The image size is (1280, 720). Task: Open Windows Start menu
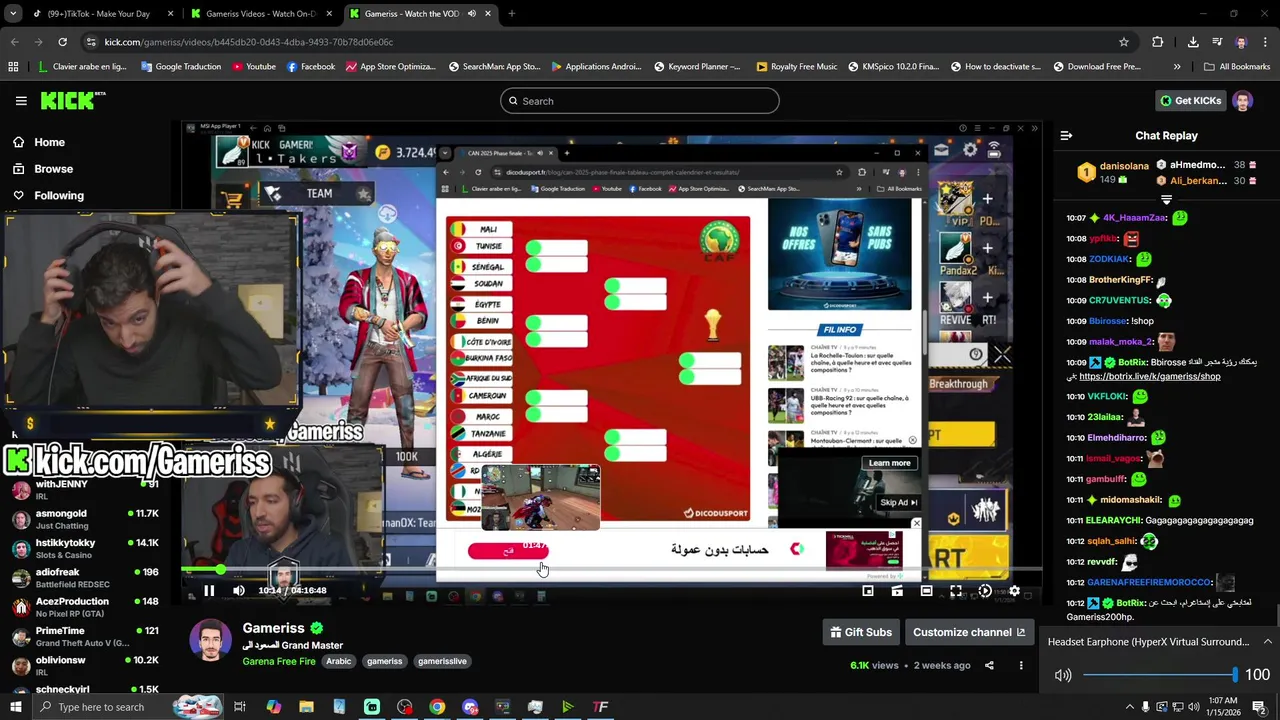pyautogui.click(x=15, y=707)
